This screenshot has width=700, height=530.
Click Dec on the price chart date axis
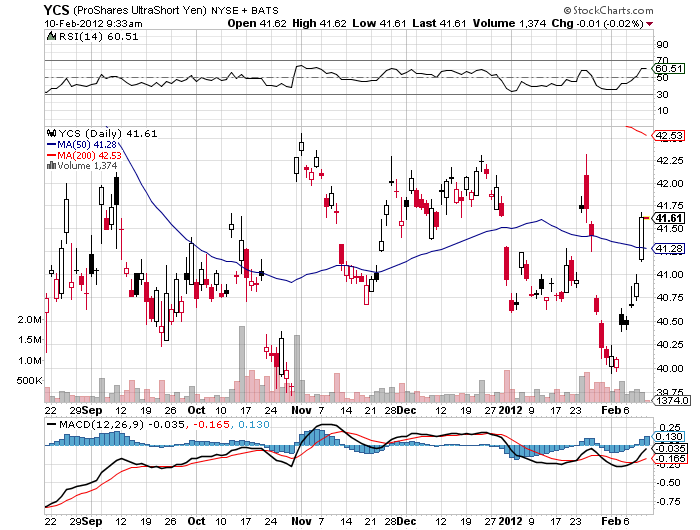(407, 410)
